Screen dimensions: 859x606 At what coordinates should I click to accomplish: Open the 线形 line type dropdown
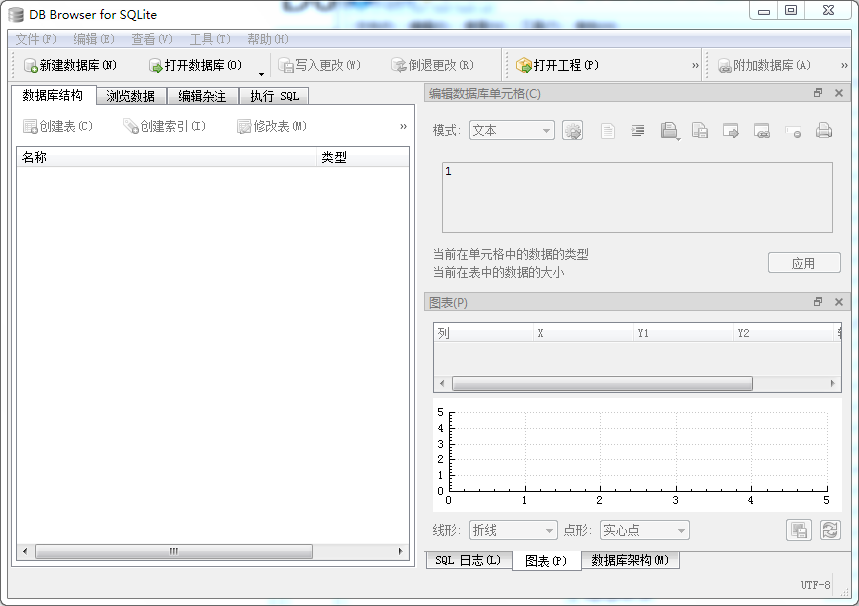(x=513, y=530)
